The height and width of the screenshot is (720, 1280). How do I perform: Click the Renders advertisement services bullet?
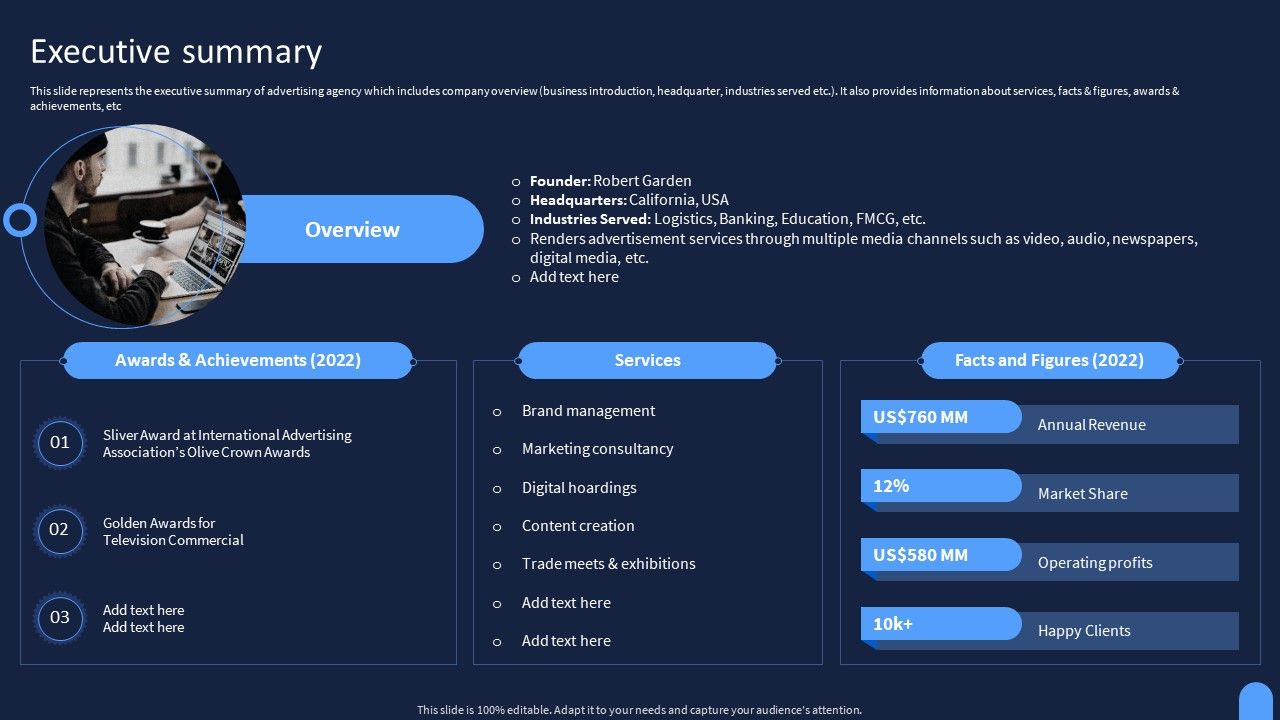[x=863, y=248]
